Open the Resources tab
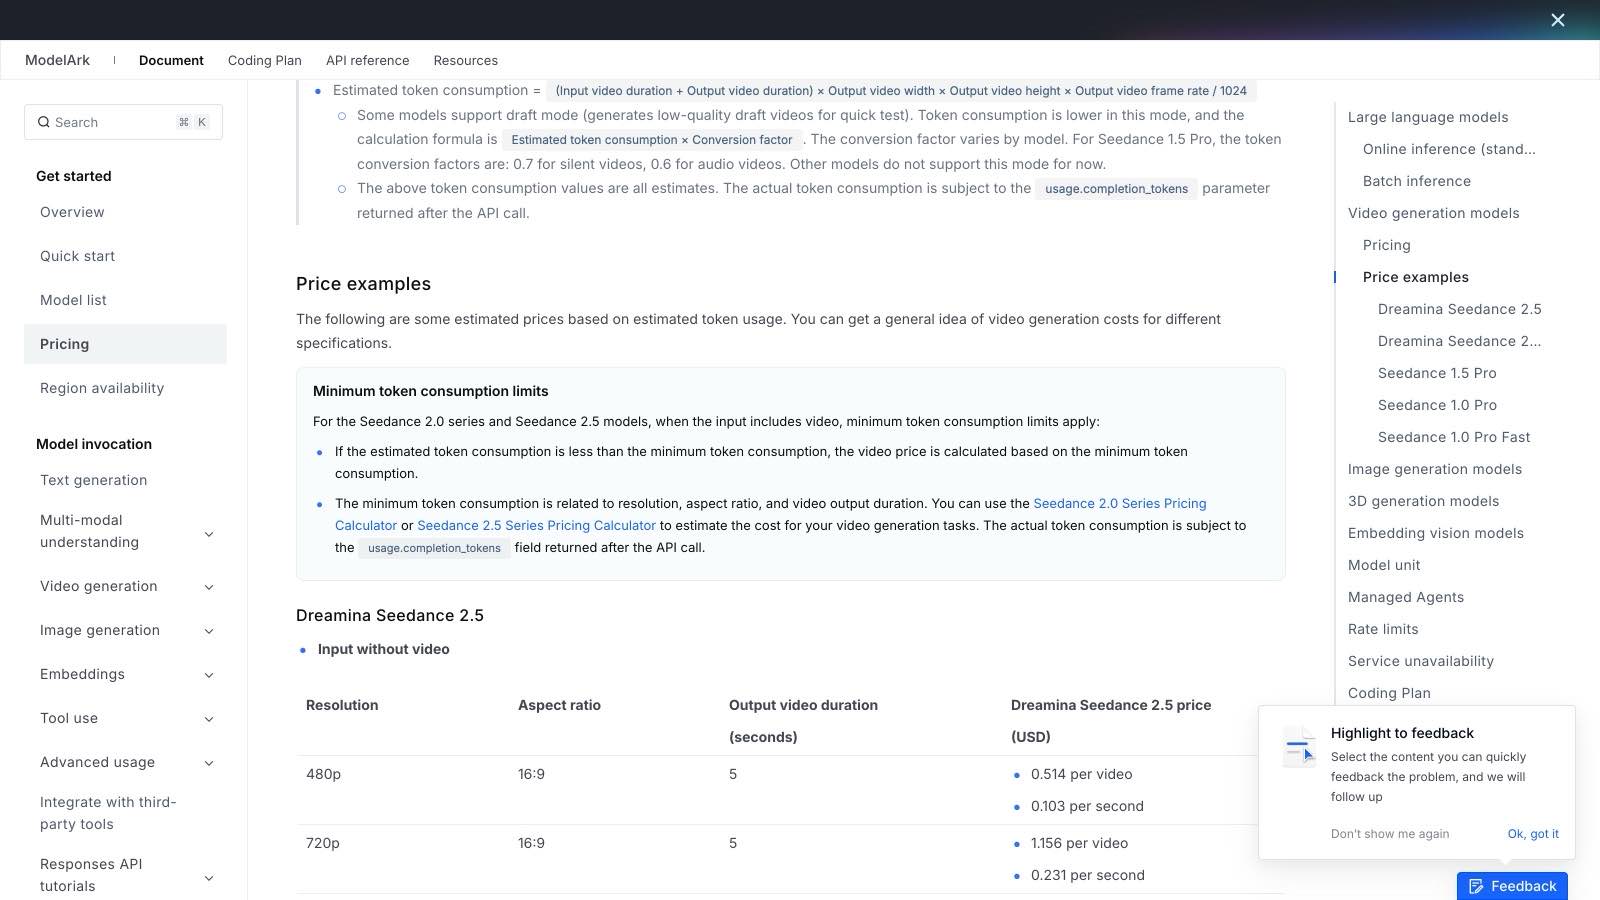Image resolution: width=1600 pixels, height=900 pixels. (x=466, y=60)
